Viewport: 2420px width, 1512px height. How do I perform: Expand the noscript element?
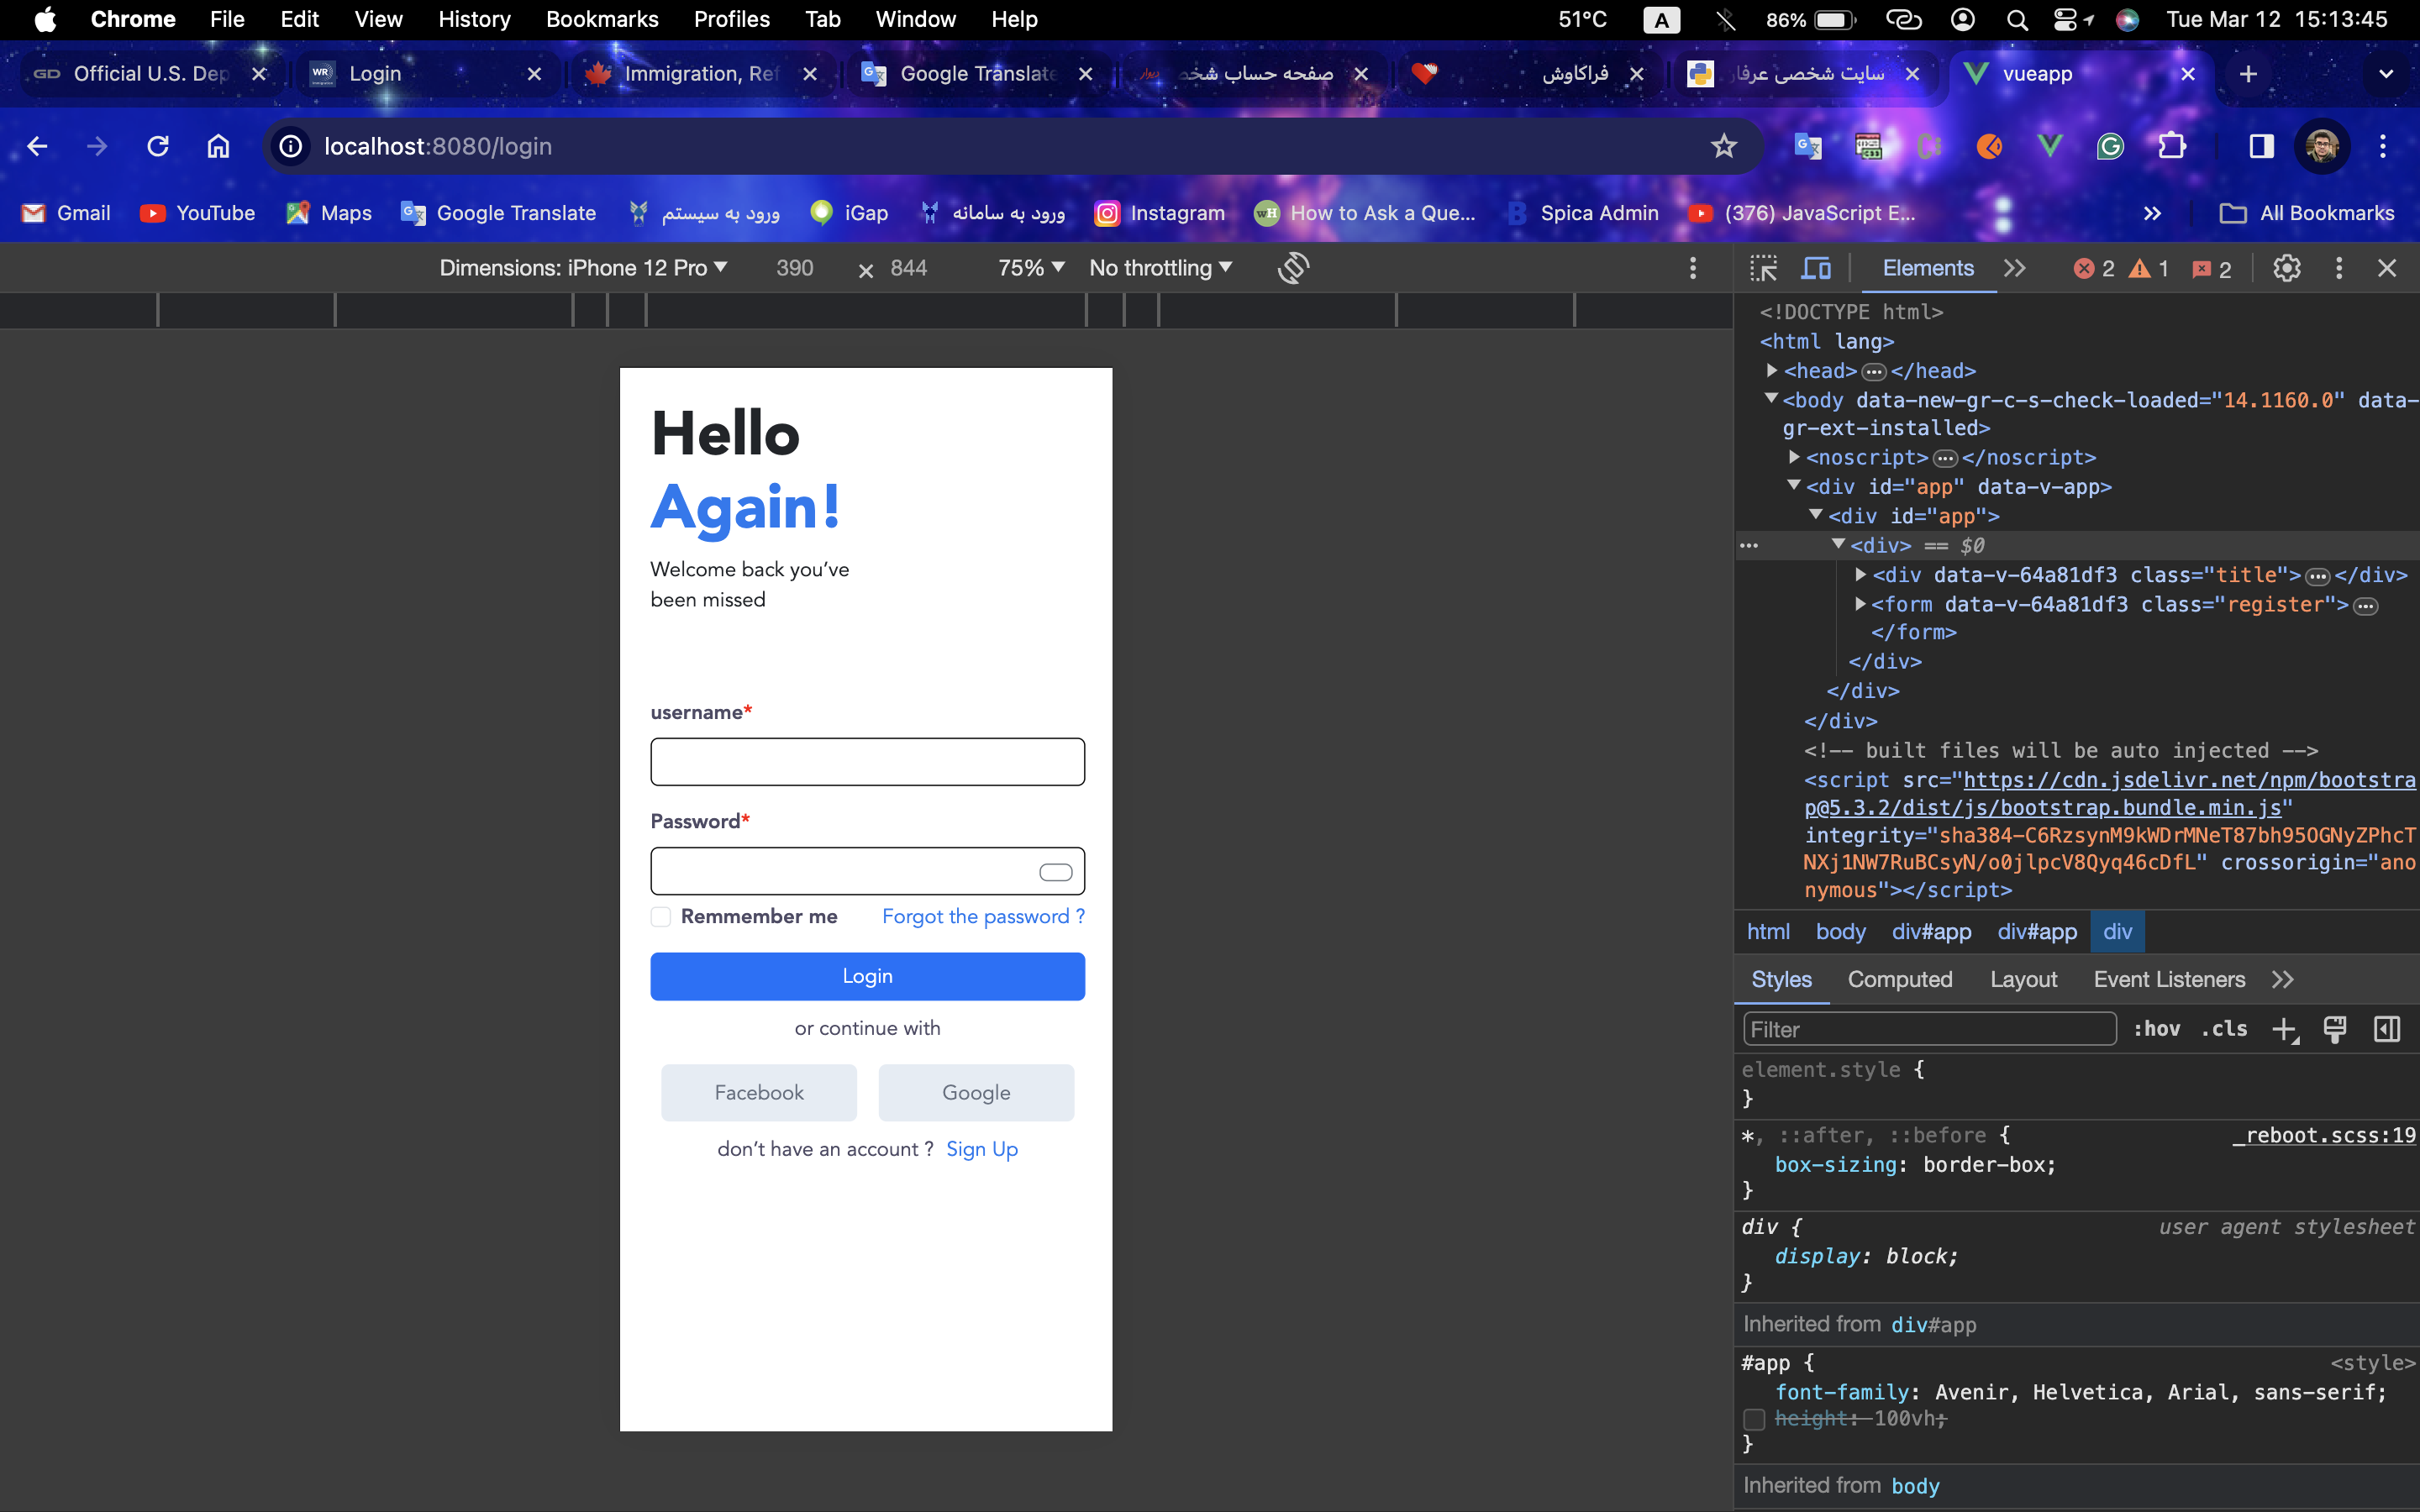[x=1795, y=457]
